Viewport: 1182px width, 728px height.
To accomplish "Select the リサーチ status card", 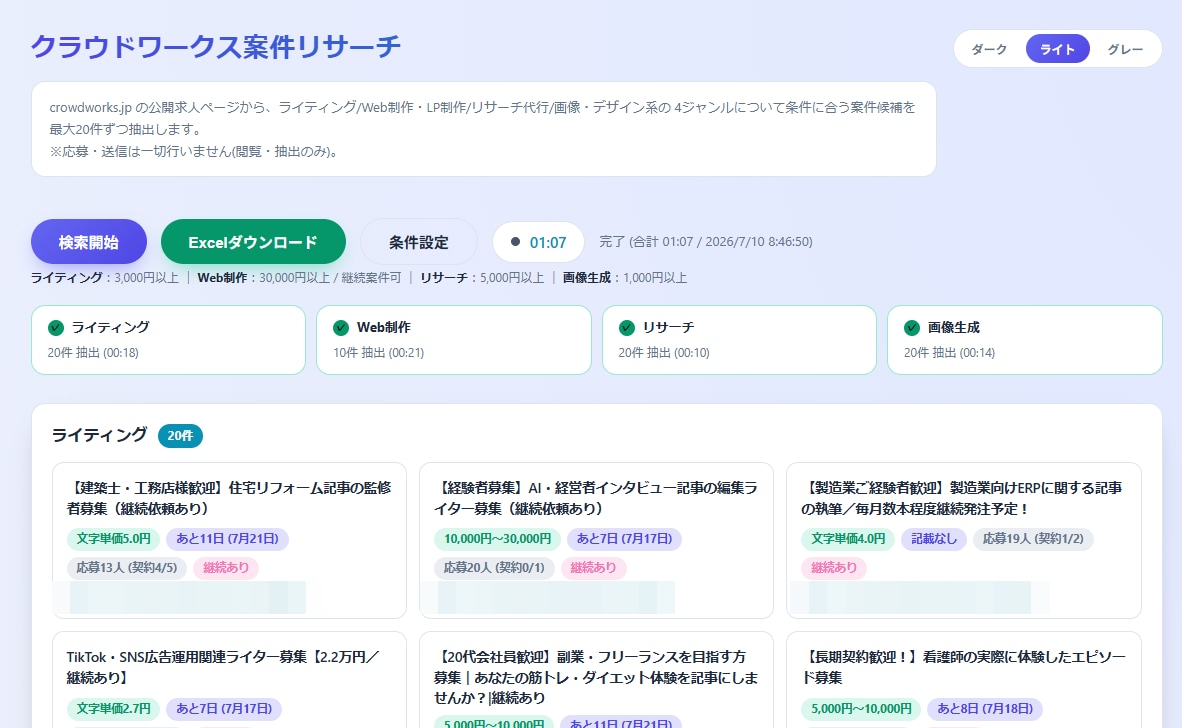I will point(740,340).
